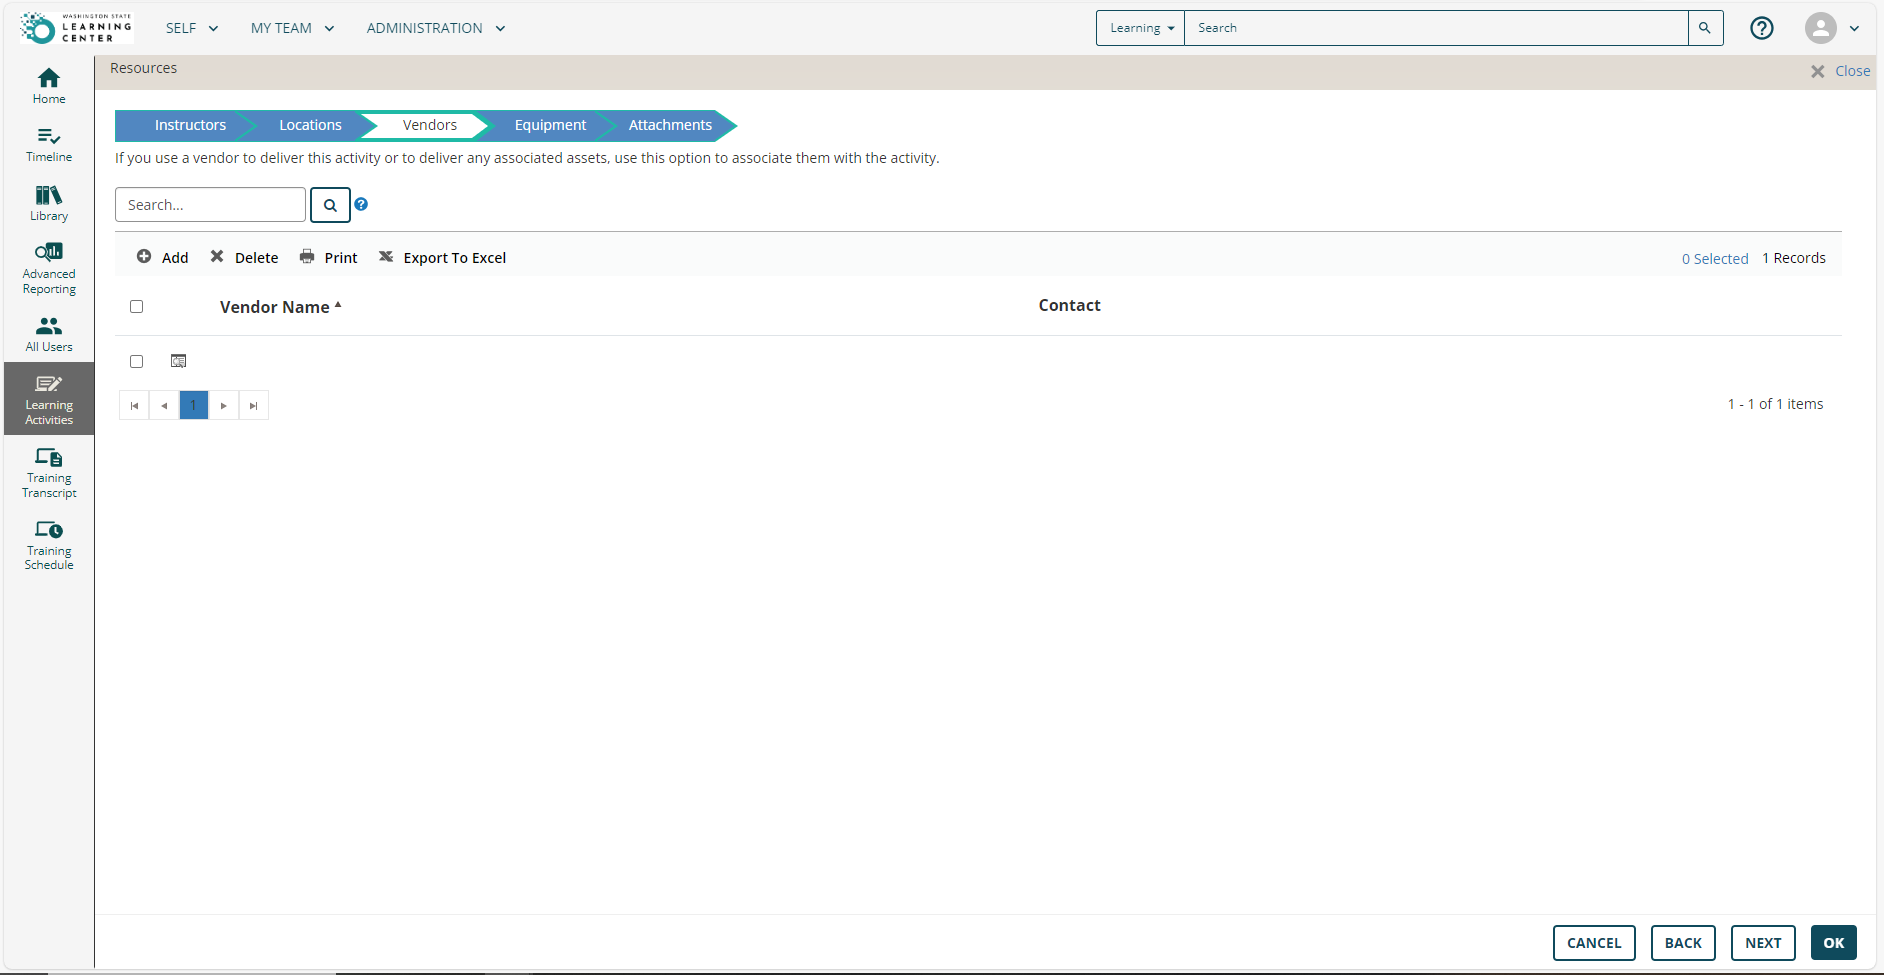Image resolution: width=1884 pixels, height=975 pixels.
Task: Select page 1 in the pager
Action: tap(194, 405)
